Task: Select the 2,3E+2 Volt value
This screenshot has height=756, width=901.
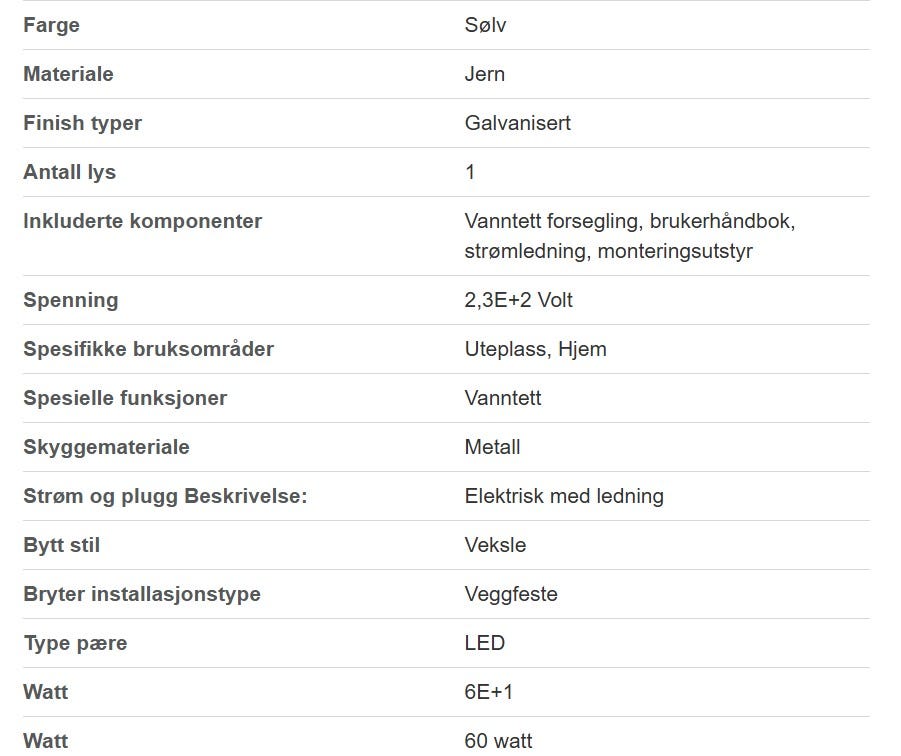Action: 518,300
